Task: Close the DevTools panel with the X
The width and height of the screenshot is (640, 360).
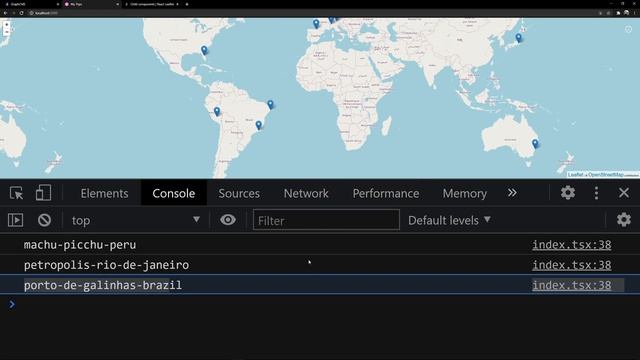Action: (624, 193)
